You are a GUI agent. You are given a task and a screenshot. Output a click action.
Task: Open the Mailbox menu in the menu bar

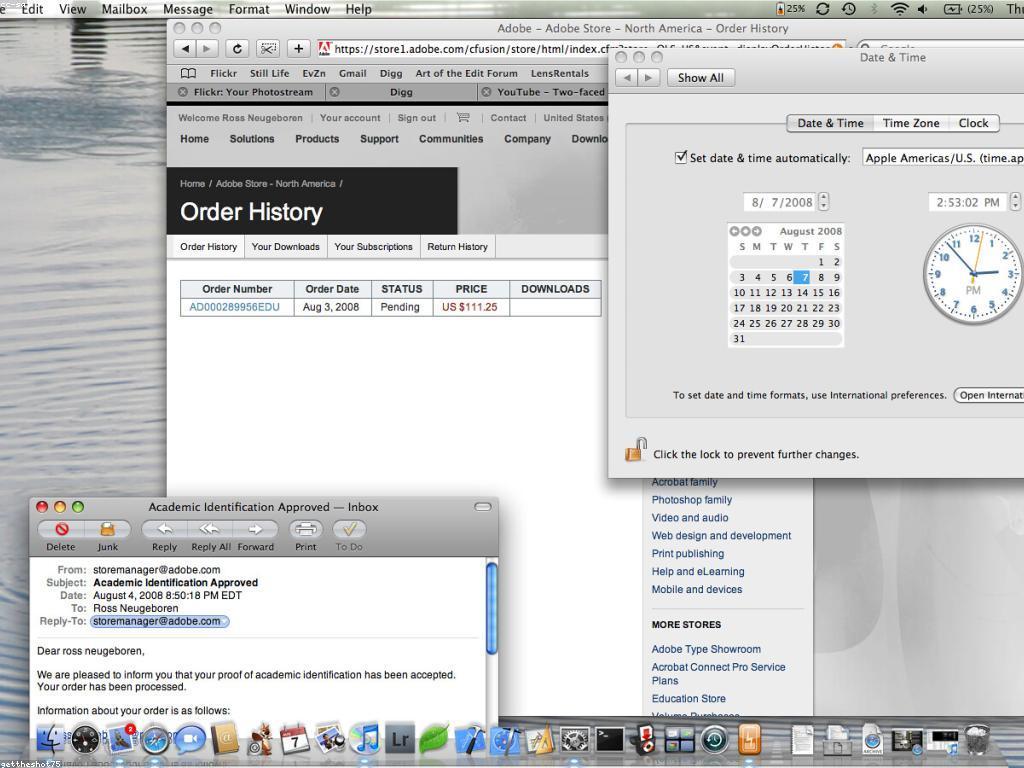coord(124,9)
